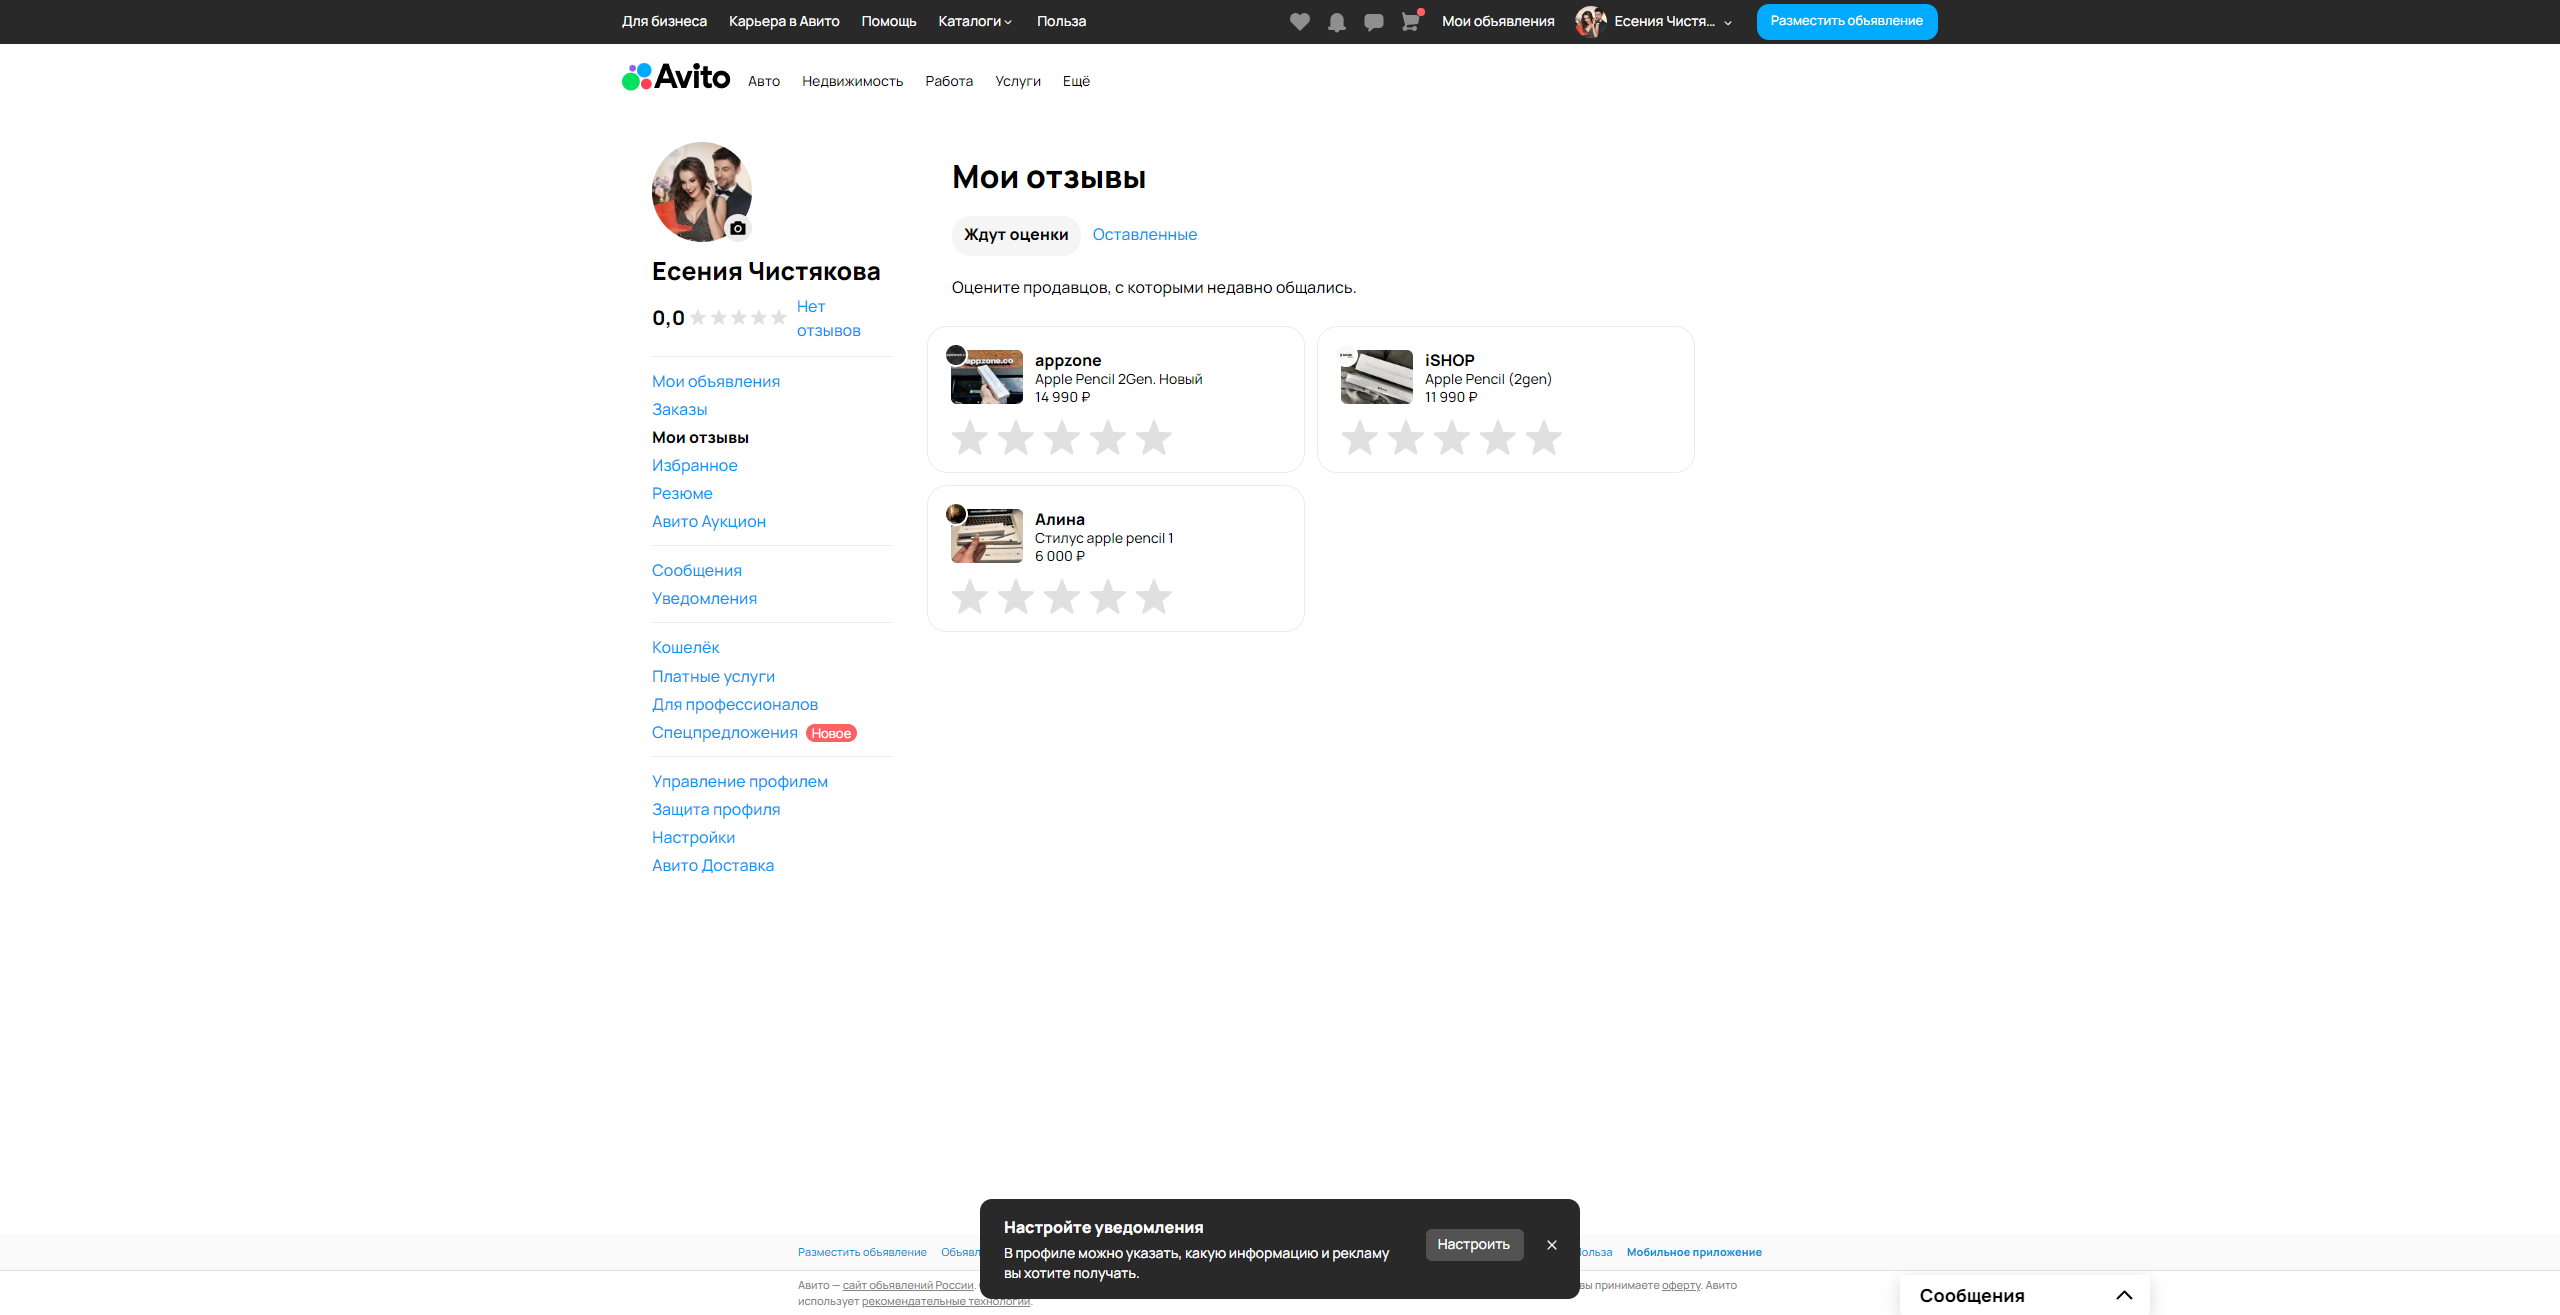Switch to Оставленные tab

pyautogui.click(x=1144, y=235)
